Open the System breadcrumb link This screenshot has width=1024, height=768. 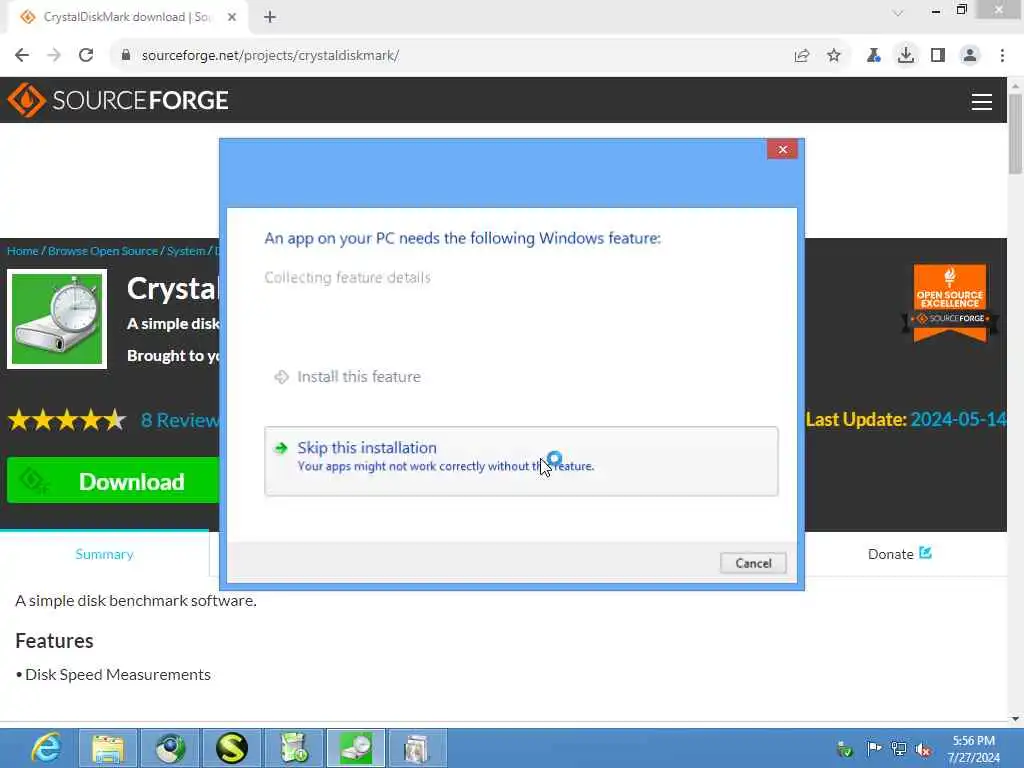pos(186,251)
